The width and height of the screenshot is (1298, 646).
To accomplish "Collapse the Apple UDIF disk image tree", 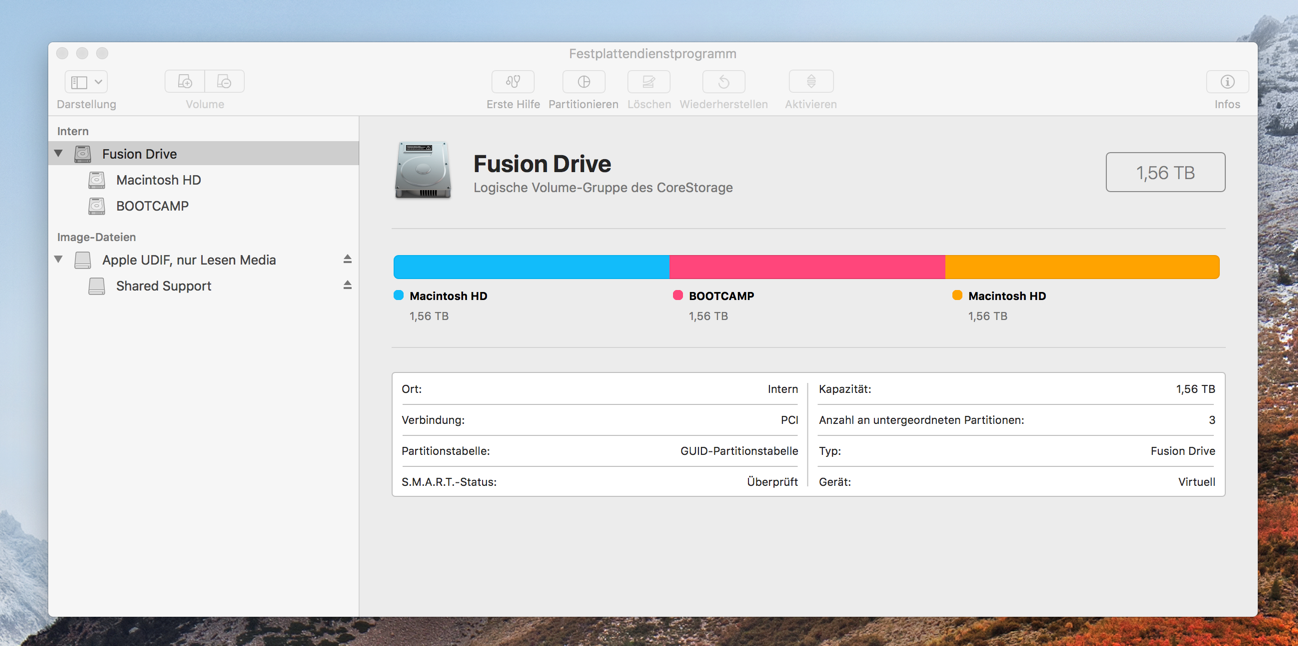I will pos(59,260).
